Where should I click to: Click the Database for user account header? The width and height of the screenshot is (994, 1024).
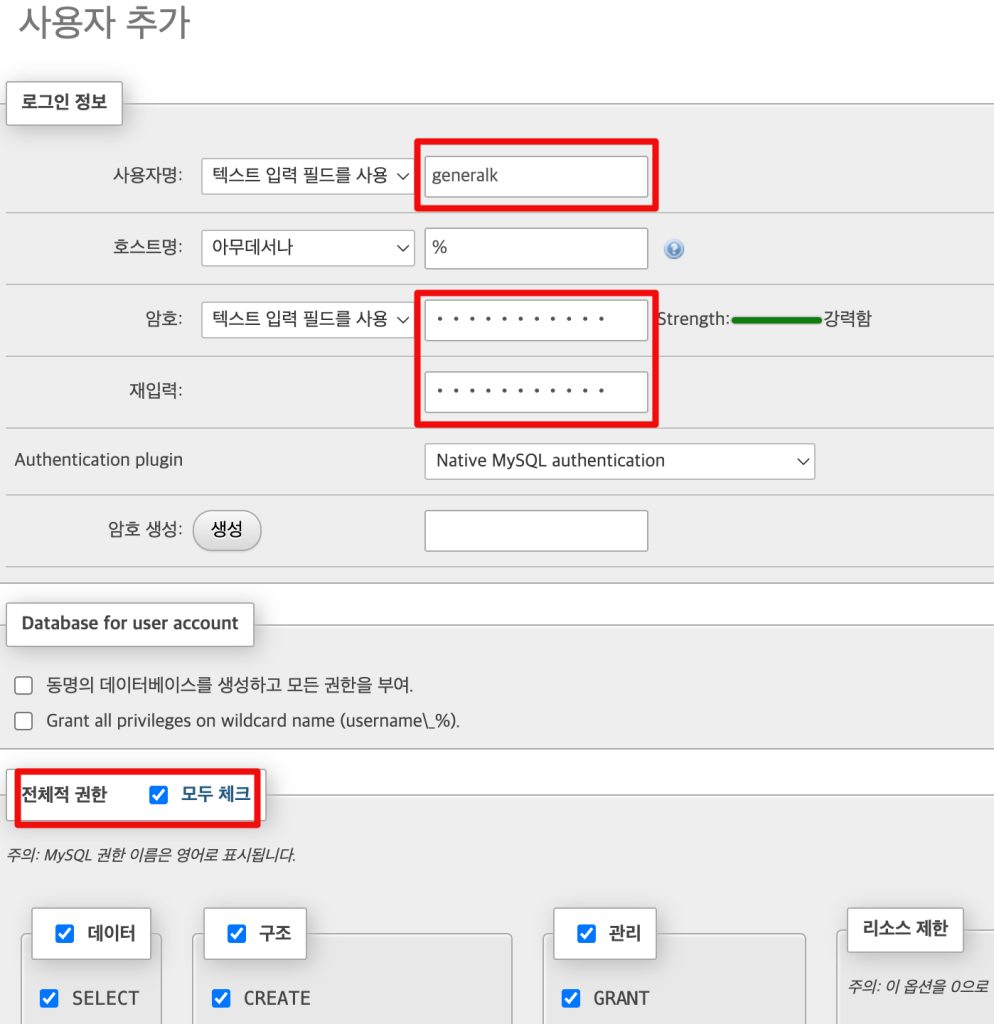tap(130, 624)
